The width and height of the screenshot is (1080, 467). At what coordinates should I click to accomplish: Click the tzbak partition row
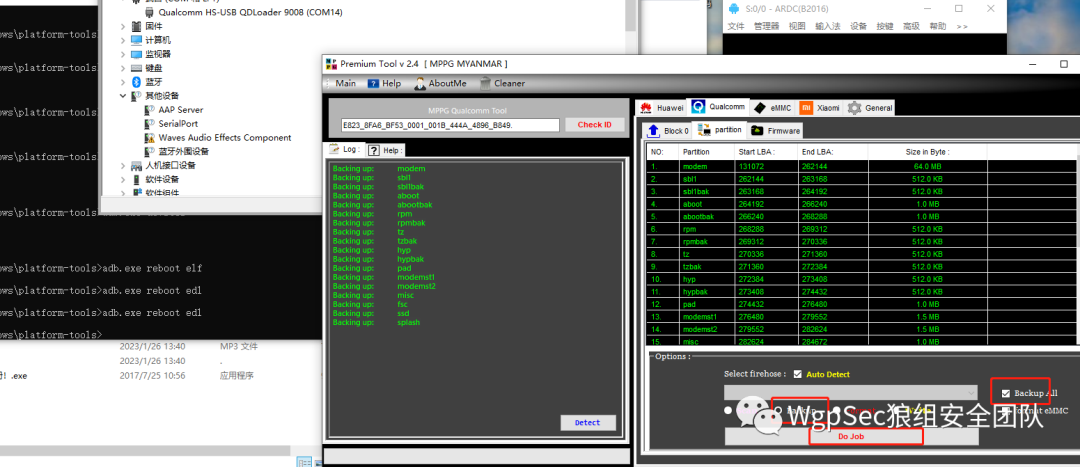tap(861, 267)
